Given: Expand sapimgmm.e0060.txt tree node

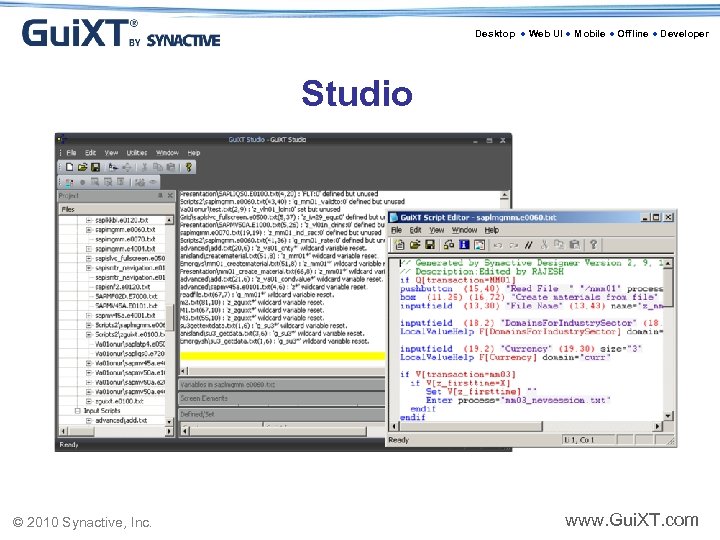Looking at the screenshot, I should (x=89, y=230).
